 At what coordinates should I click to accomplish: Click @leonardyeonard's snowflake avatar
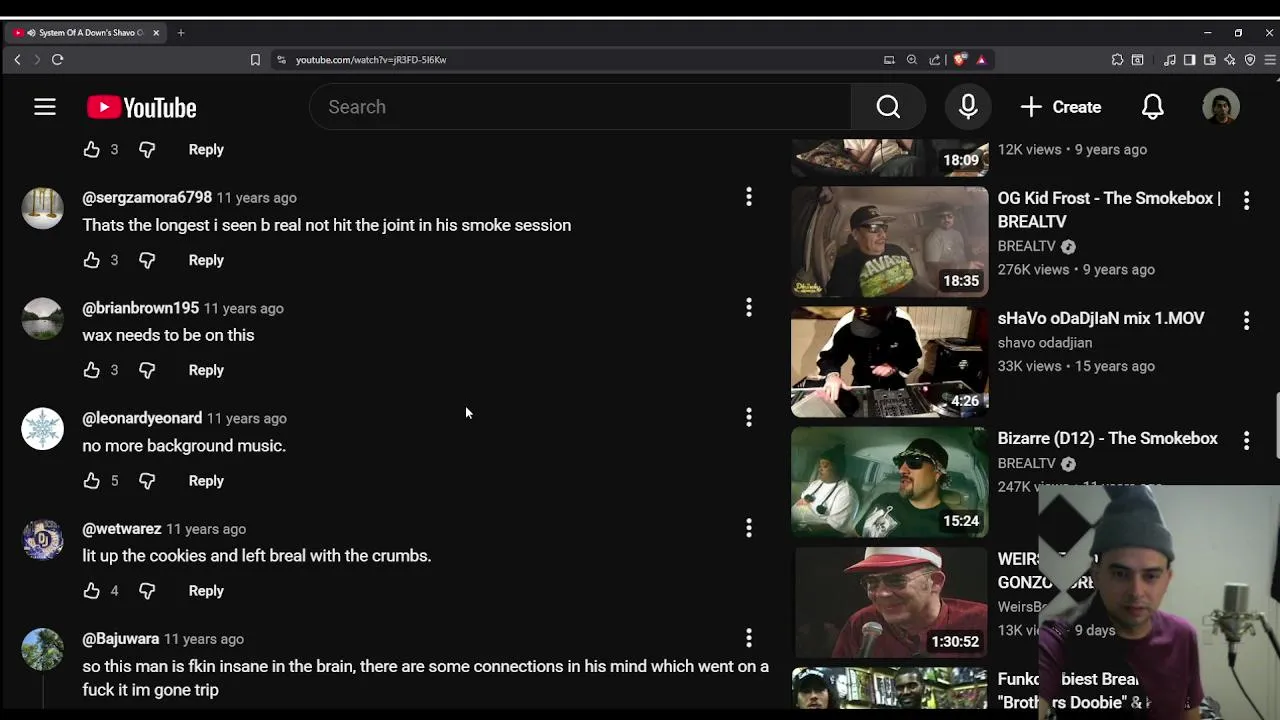(x=42, y=429)
